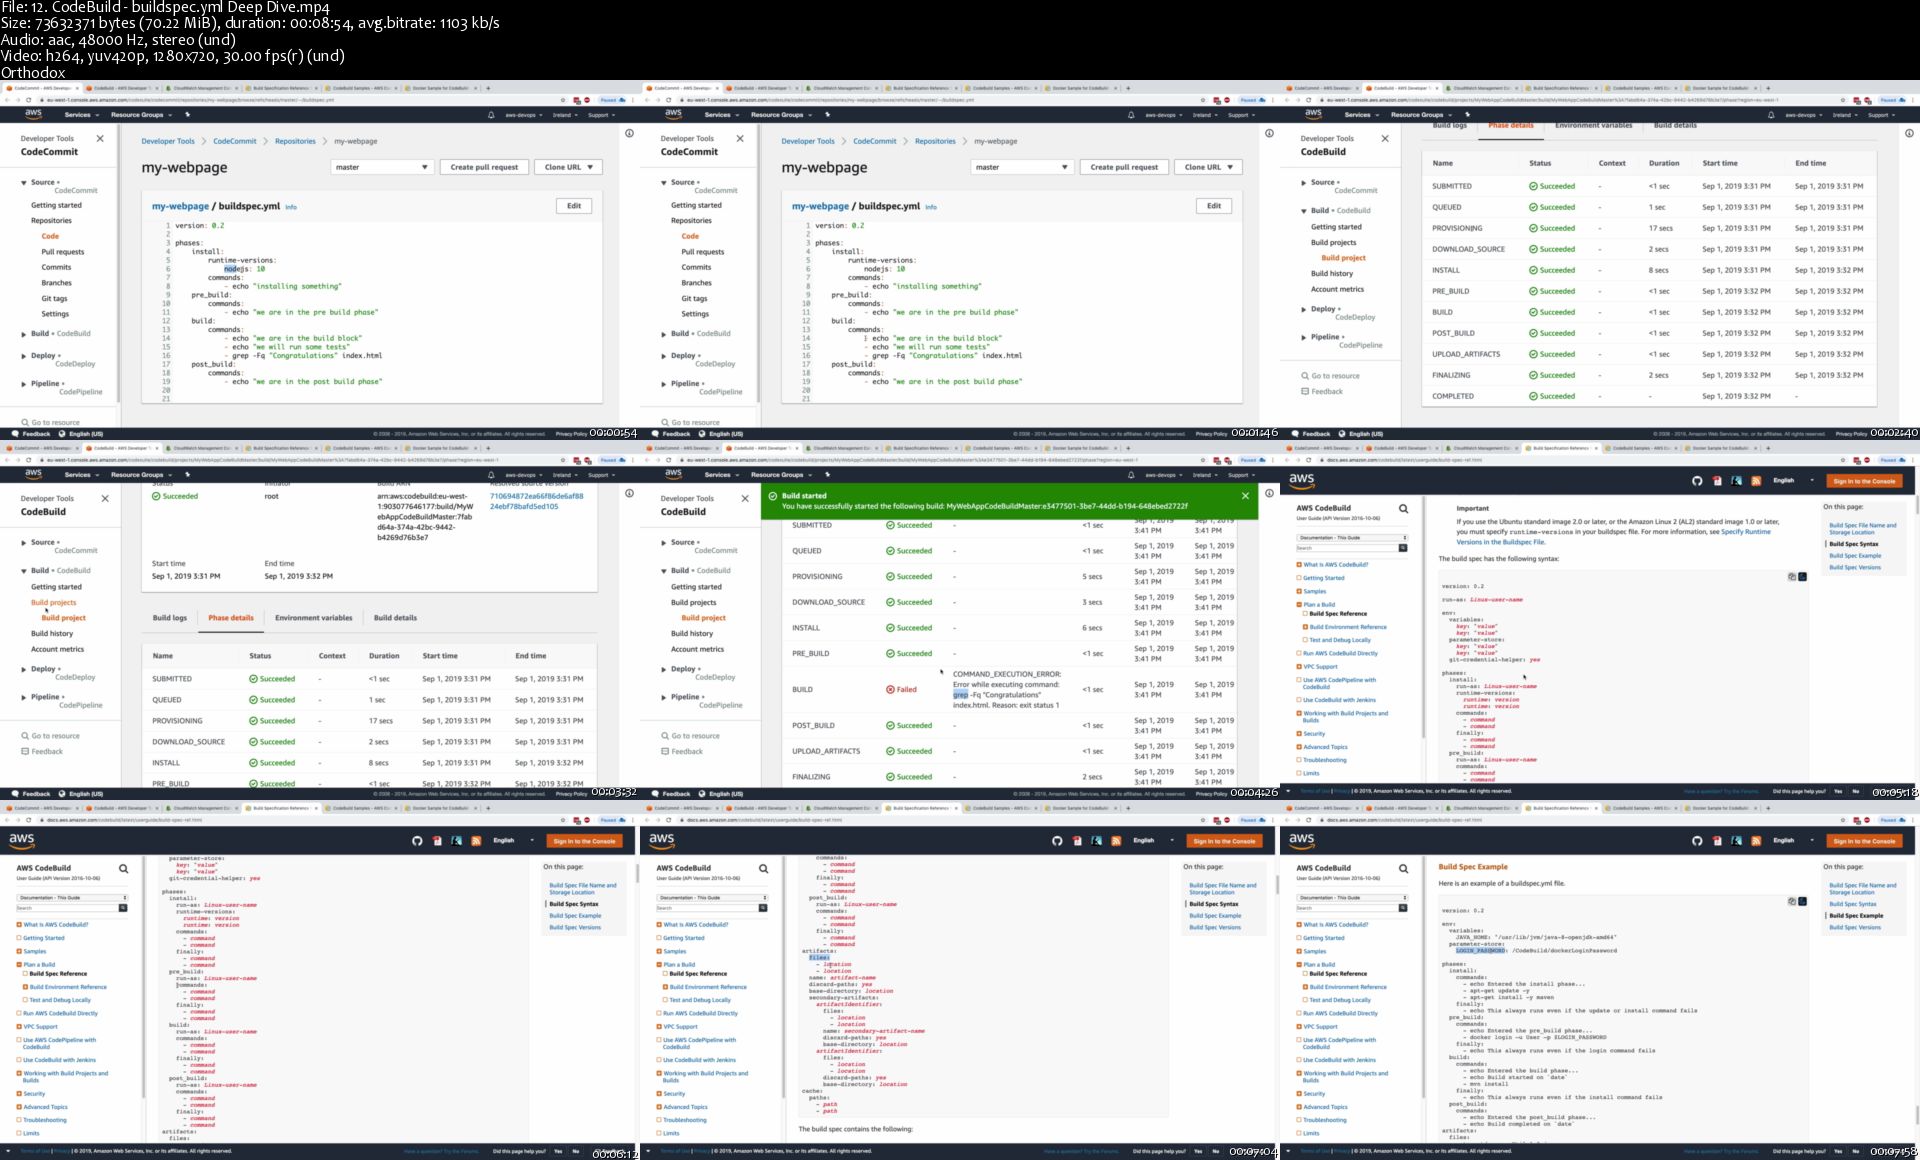This screenshot has width=1920, height=1160.
Task: Click the RSS feed icon in the 00:05:18 frame
Action: [x=1756, y=481]
